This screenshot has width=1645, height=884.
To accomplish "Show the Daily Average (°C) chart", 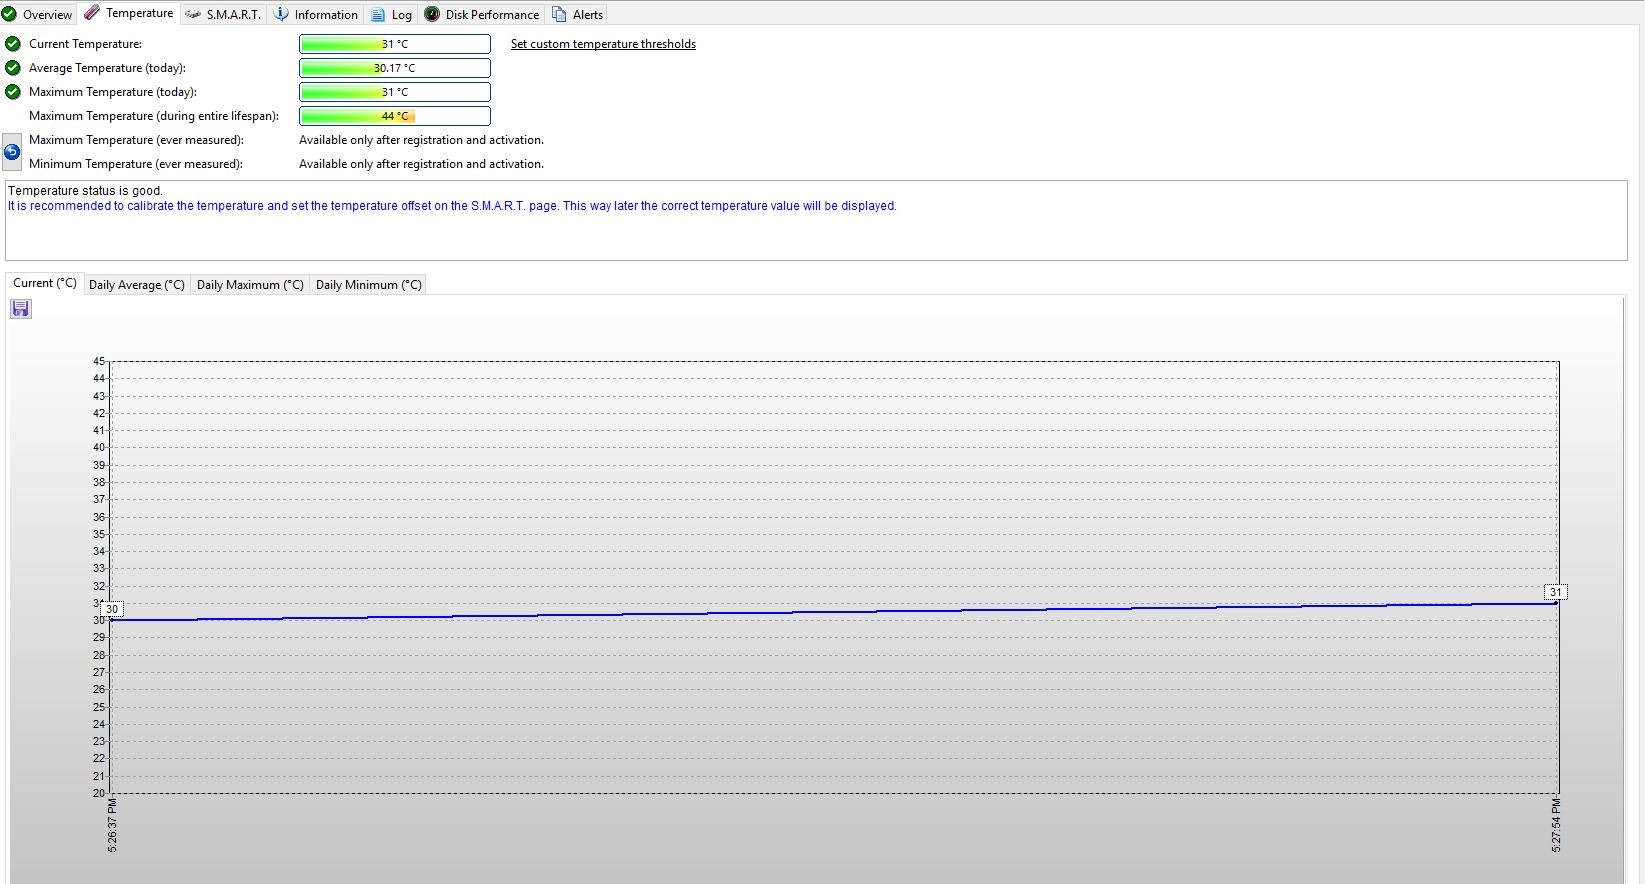I will pos(137,285).
